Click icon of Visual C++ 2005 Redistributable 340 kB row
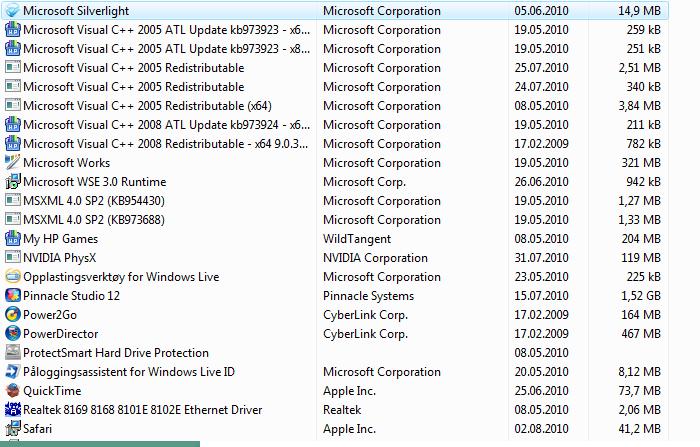The image size is (700, 447). 13,87
